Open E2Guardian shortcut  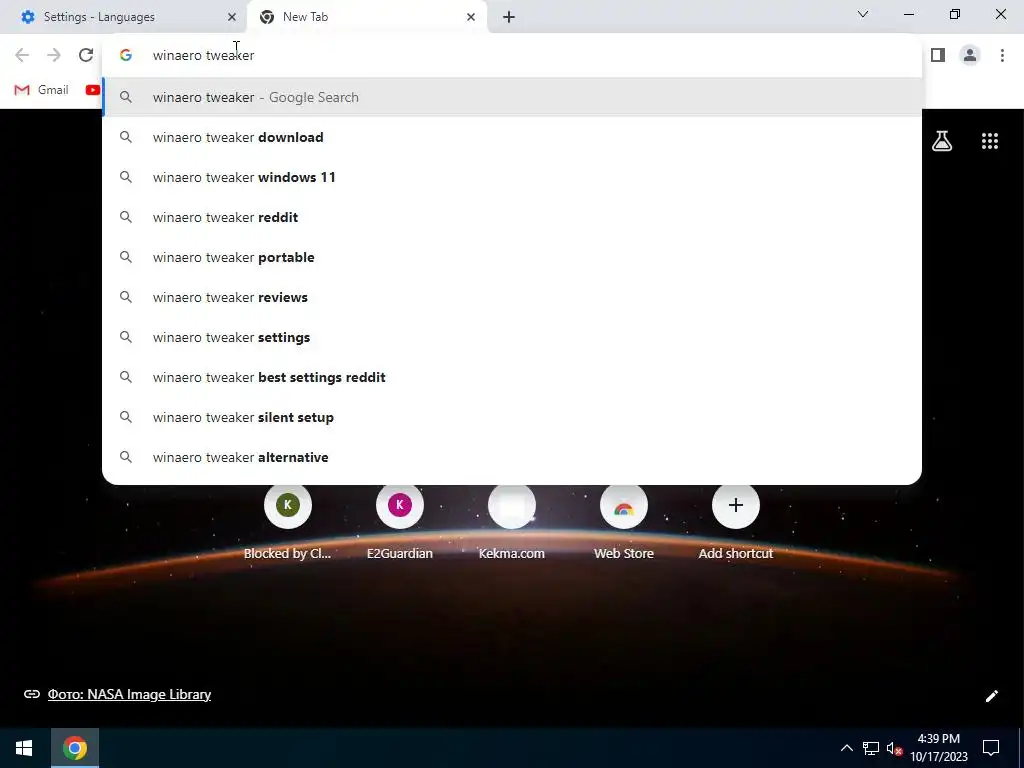click(x=400, y=522)
